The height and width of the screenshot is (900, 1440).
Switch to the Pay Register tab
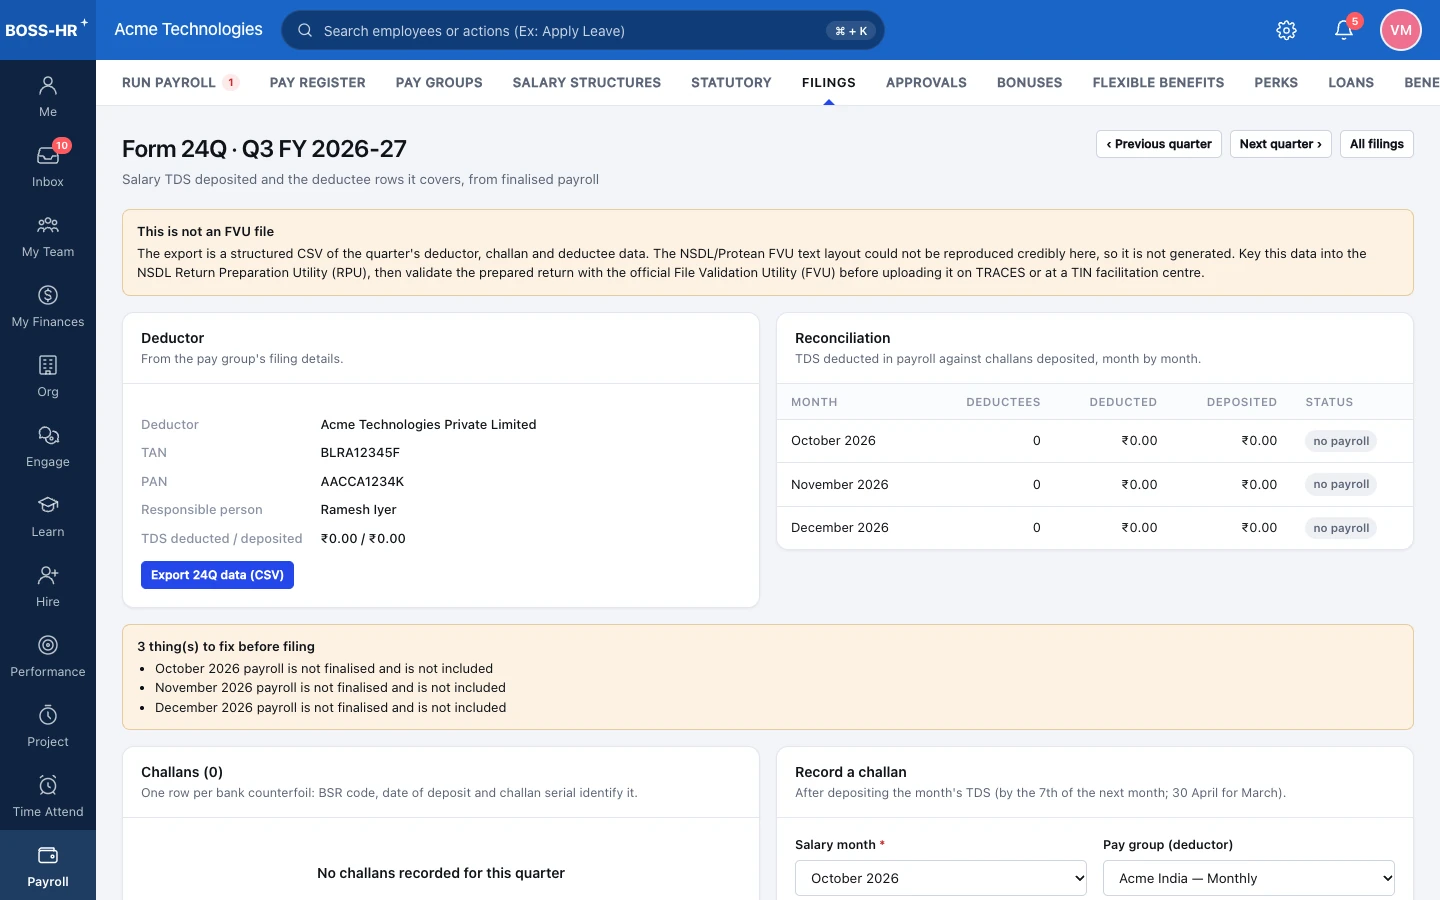pyautogui.click(x=318, y=83)
